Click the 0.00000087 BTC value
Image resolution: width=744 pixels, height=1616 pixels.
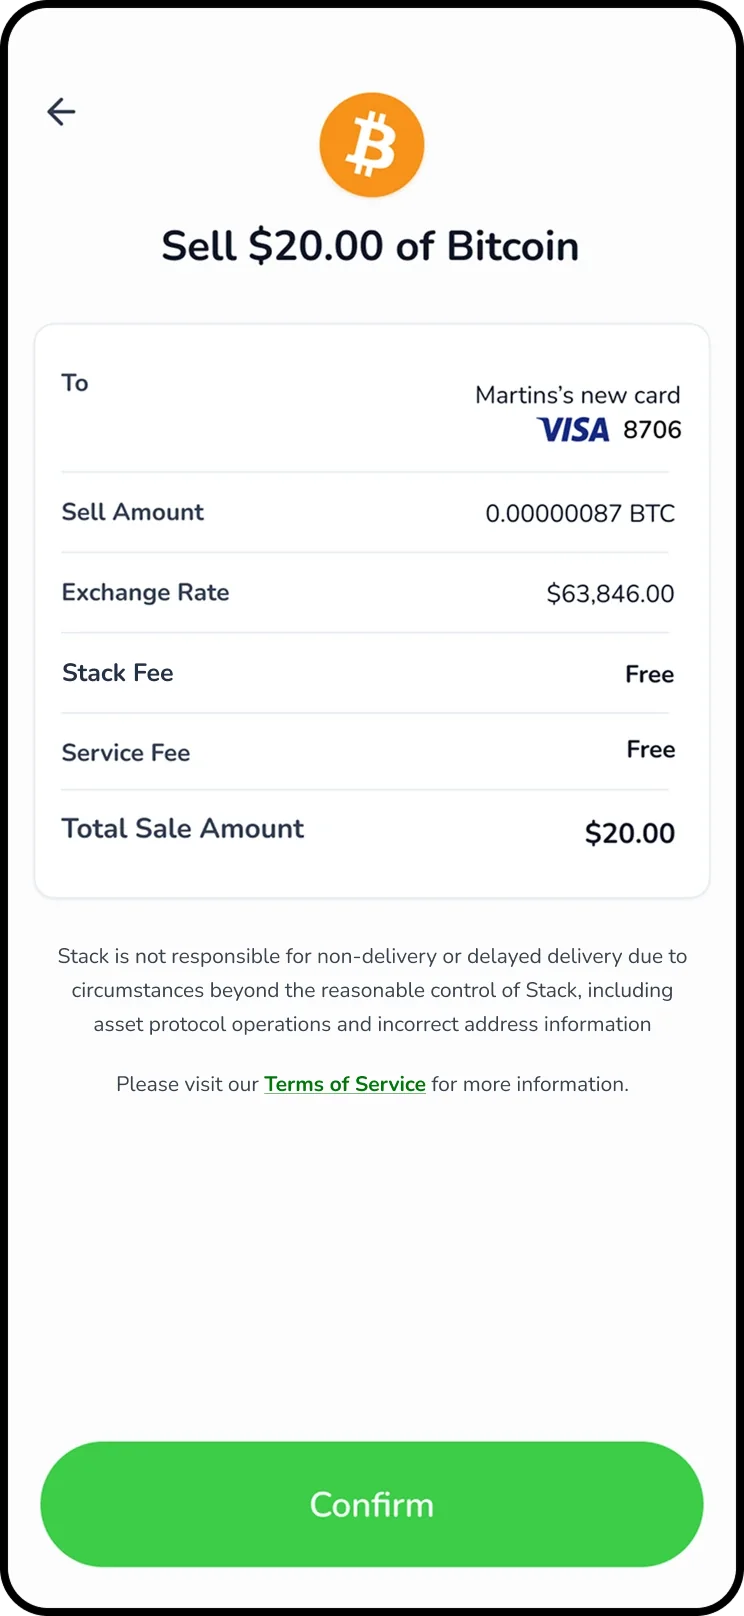[580, 514]
